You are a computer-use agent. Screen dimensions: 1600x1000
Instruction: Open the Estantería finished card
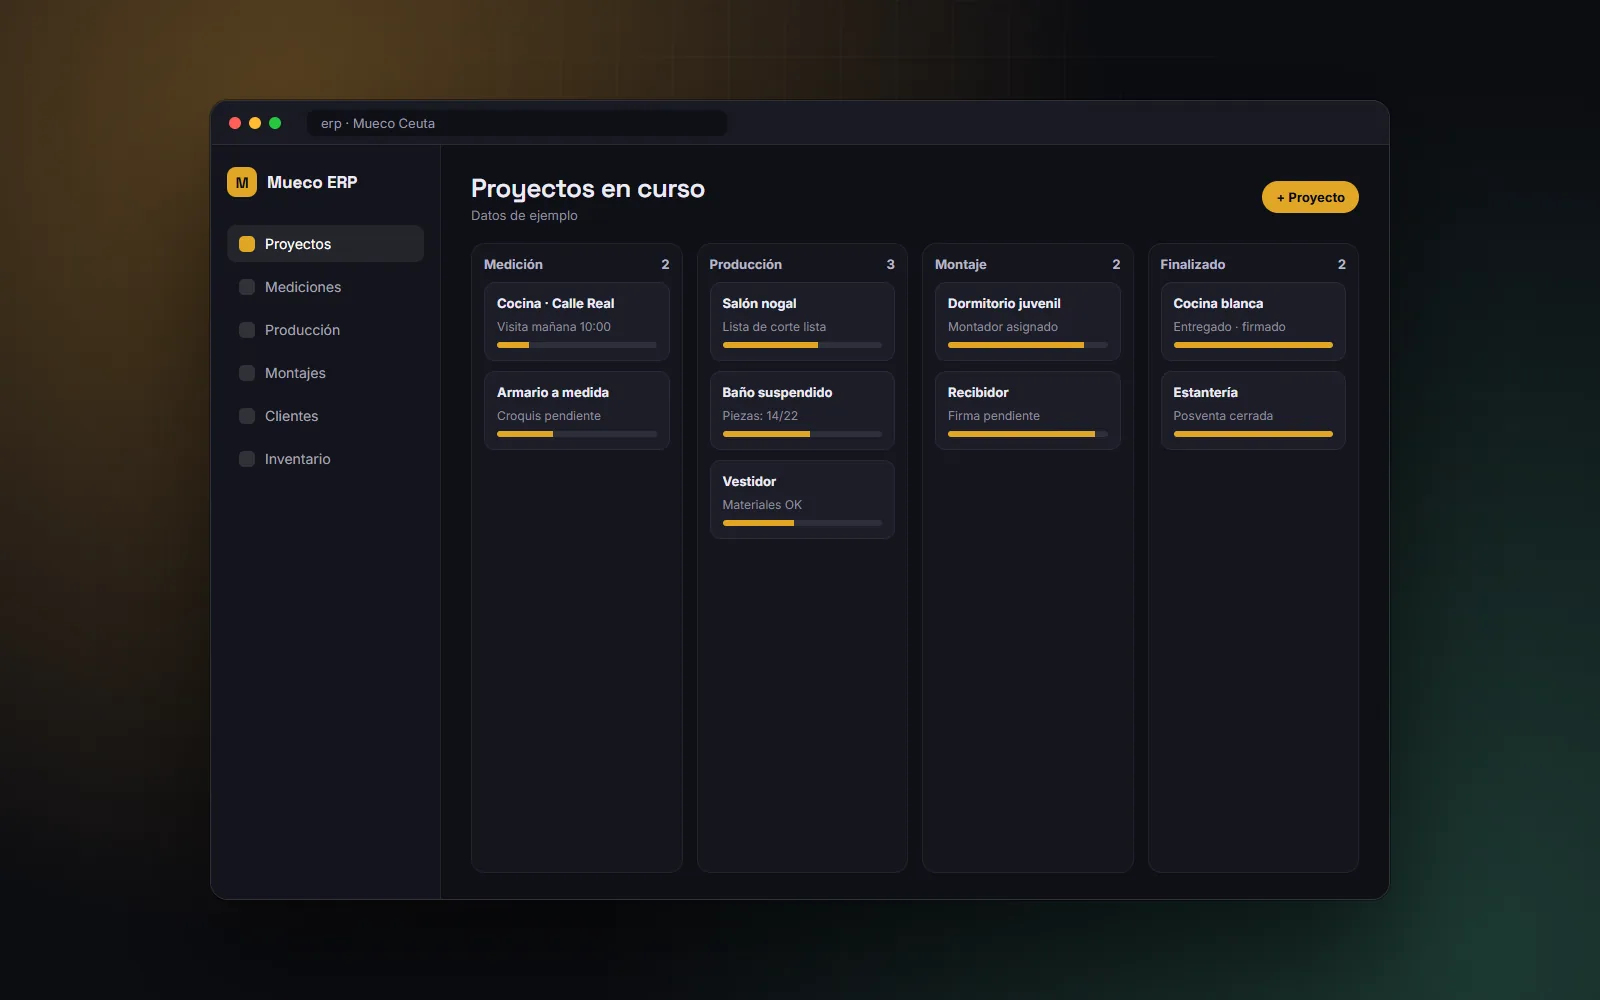pyautogui.click(x=1253, y=410)
